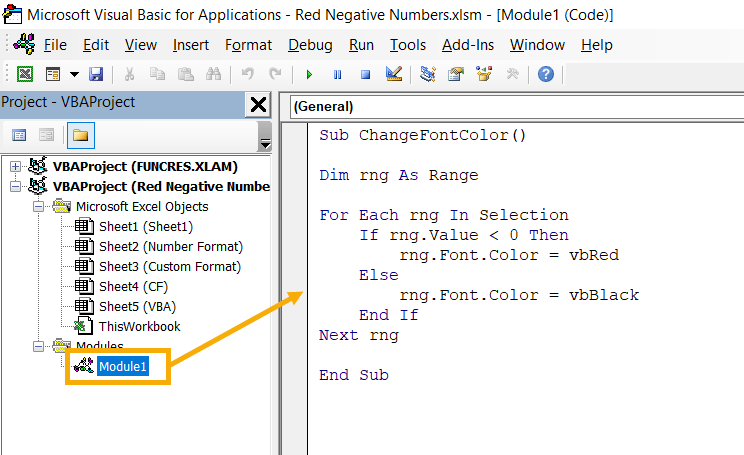
Task: Open the Insert menu
Action: tap(191, 45)
